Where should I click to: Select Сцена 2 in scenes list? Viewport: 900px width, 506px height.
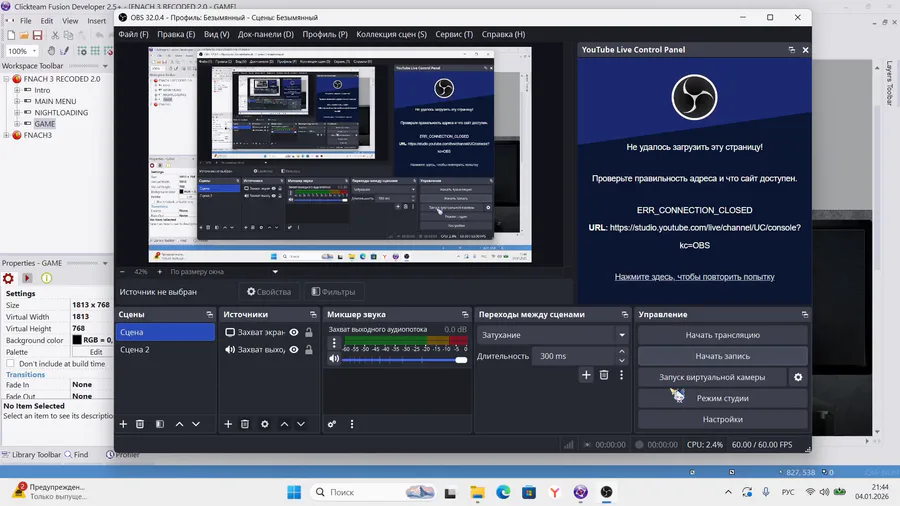[x=165, y=349]
